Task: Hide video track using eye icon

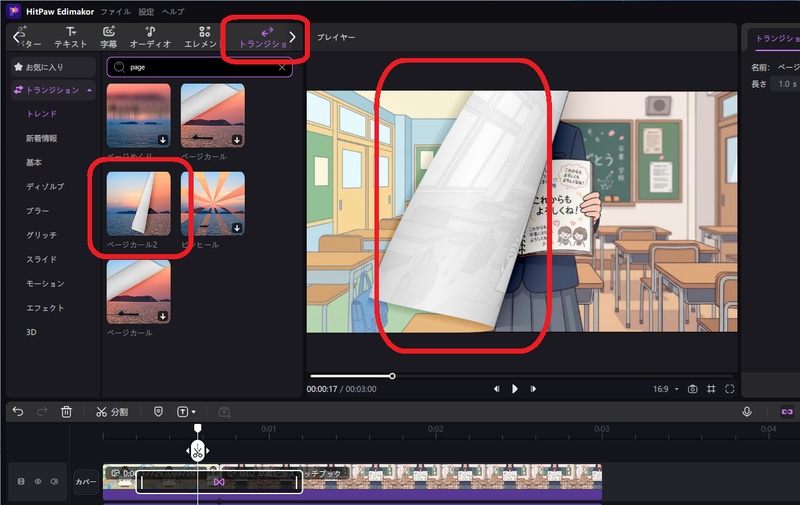Action: point(38,482)
